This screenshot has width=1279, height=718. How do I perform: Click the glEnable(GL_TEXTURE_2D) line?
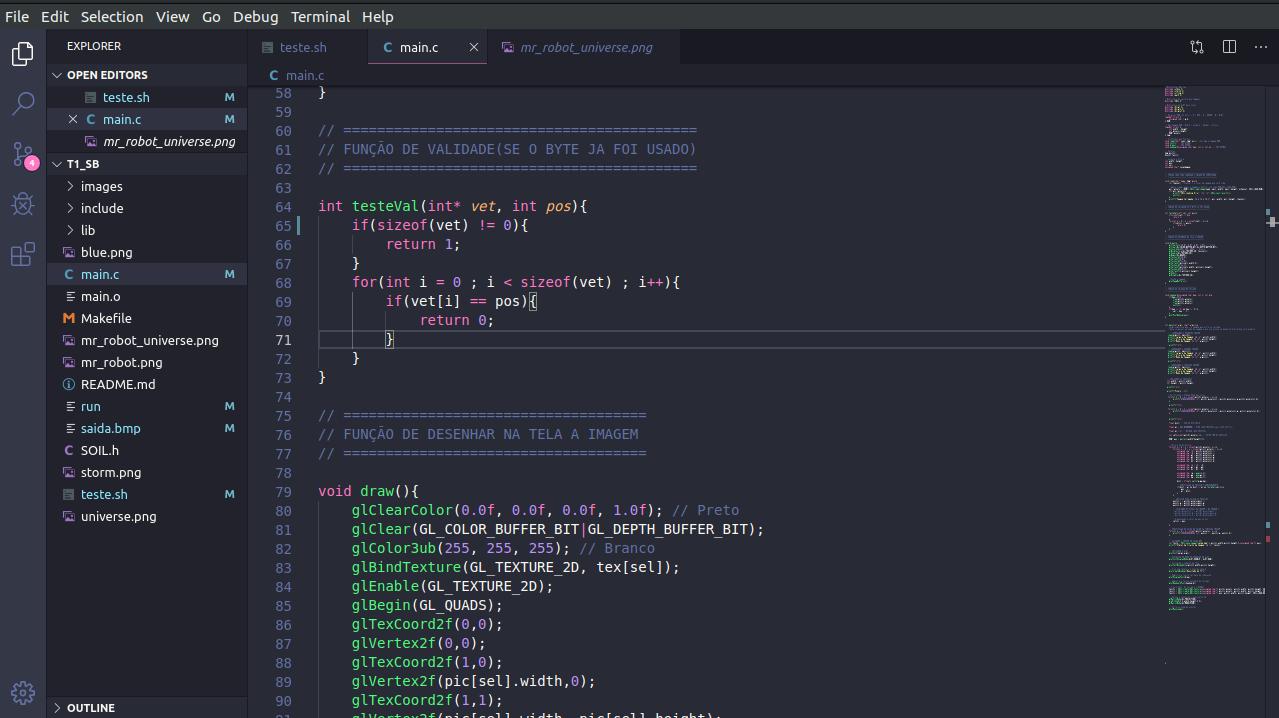[453, 586]
